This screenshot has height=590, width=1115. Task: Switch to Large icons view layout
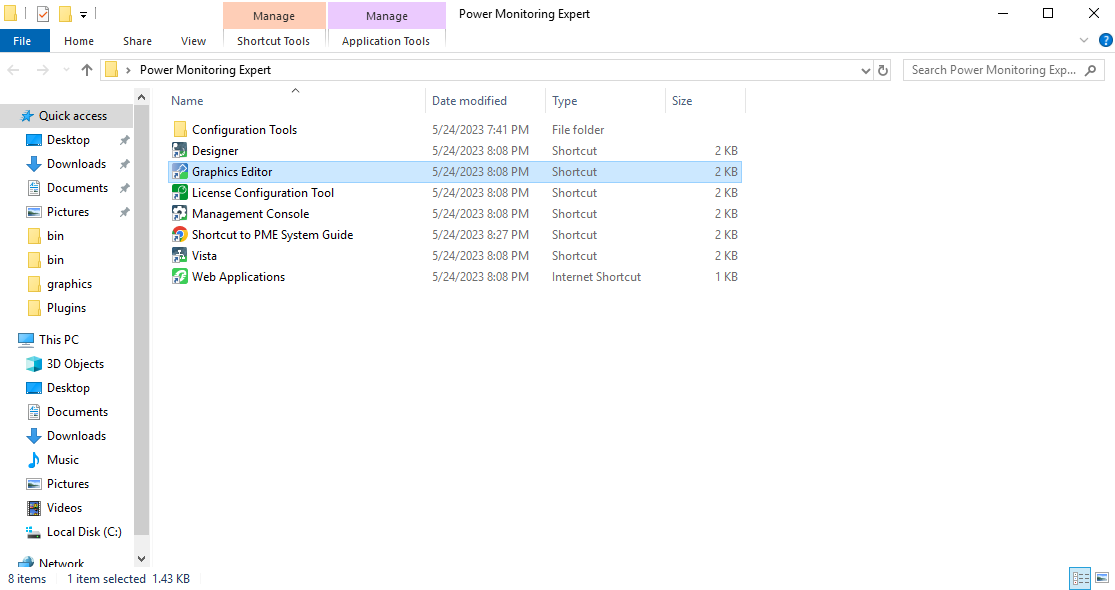coord(1102,578)
